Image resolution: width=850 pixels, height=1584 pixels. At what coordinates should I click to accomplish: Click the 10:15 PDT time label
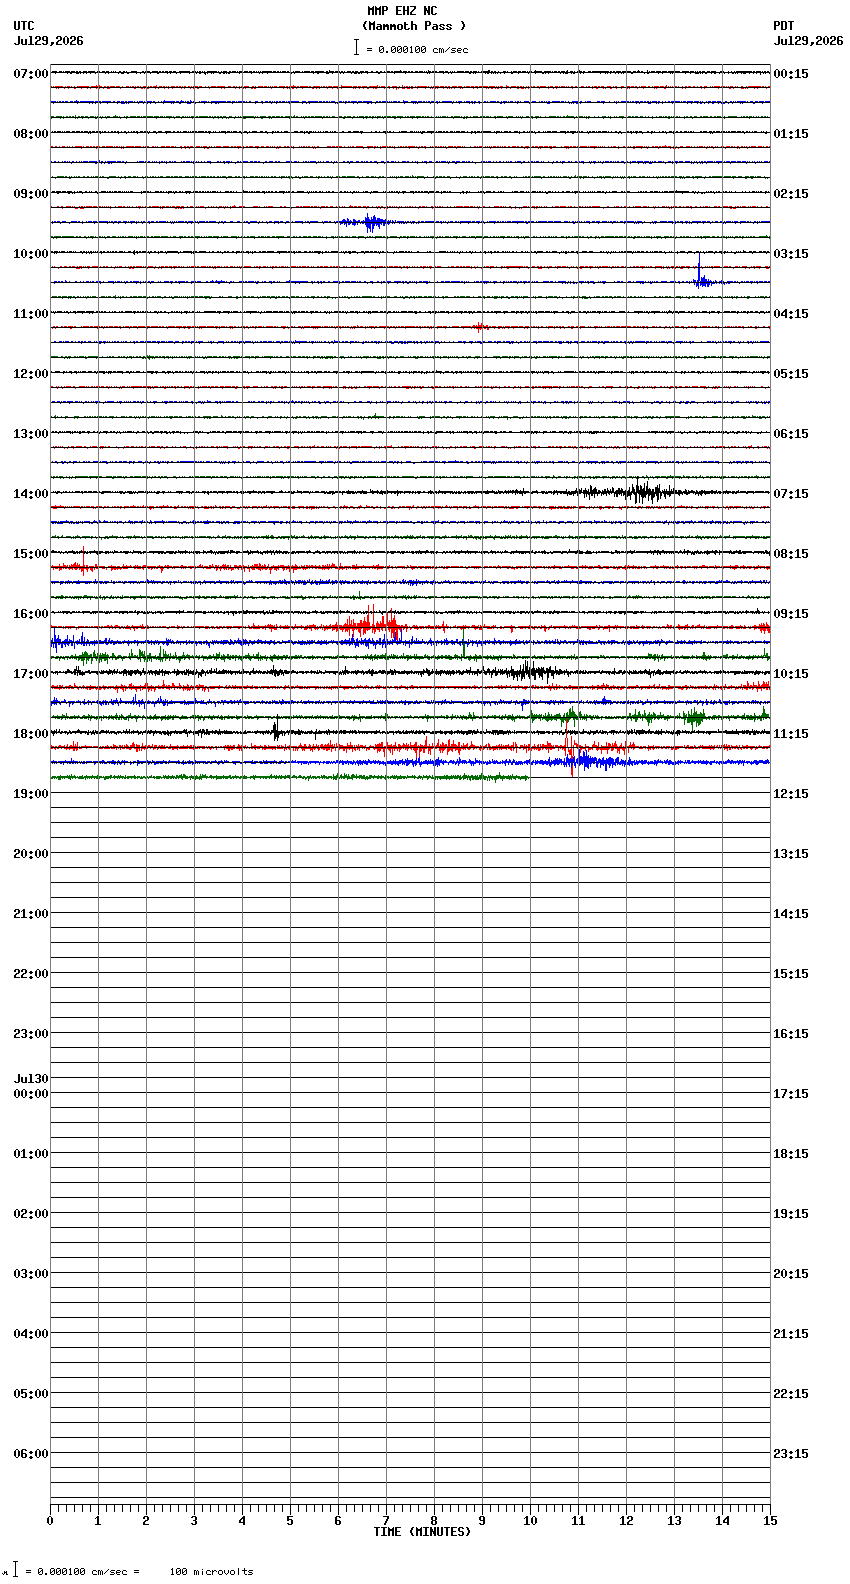[791, 674]
